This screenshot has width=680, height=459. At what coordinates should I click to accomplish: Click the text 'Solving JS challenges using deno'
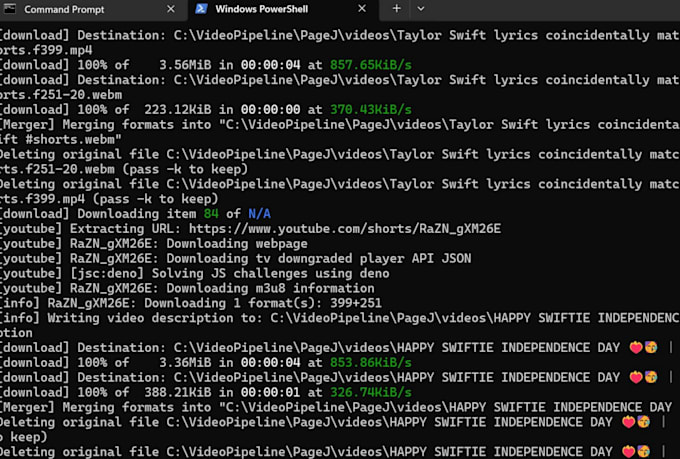click(270, 273)
